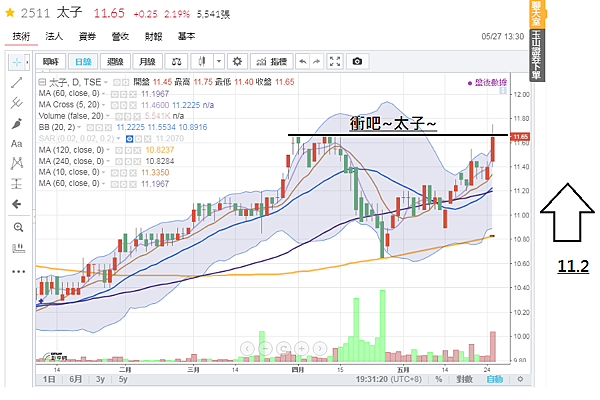
Task: Expand the 太子, D, TSE legend dropdown
Action: (106, 82)
